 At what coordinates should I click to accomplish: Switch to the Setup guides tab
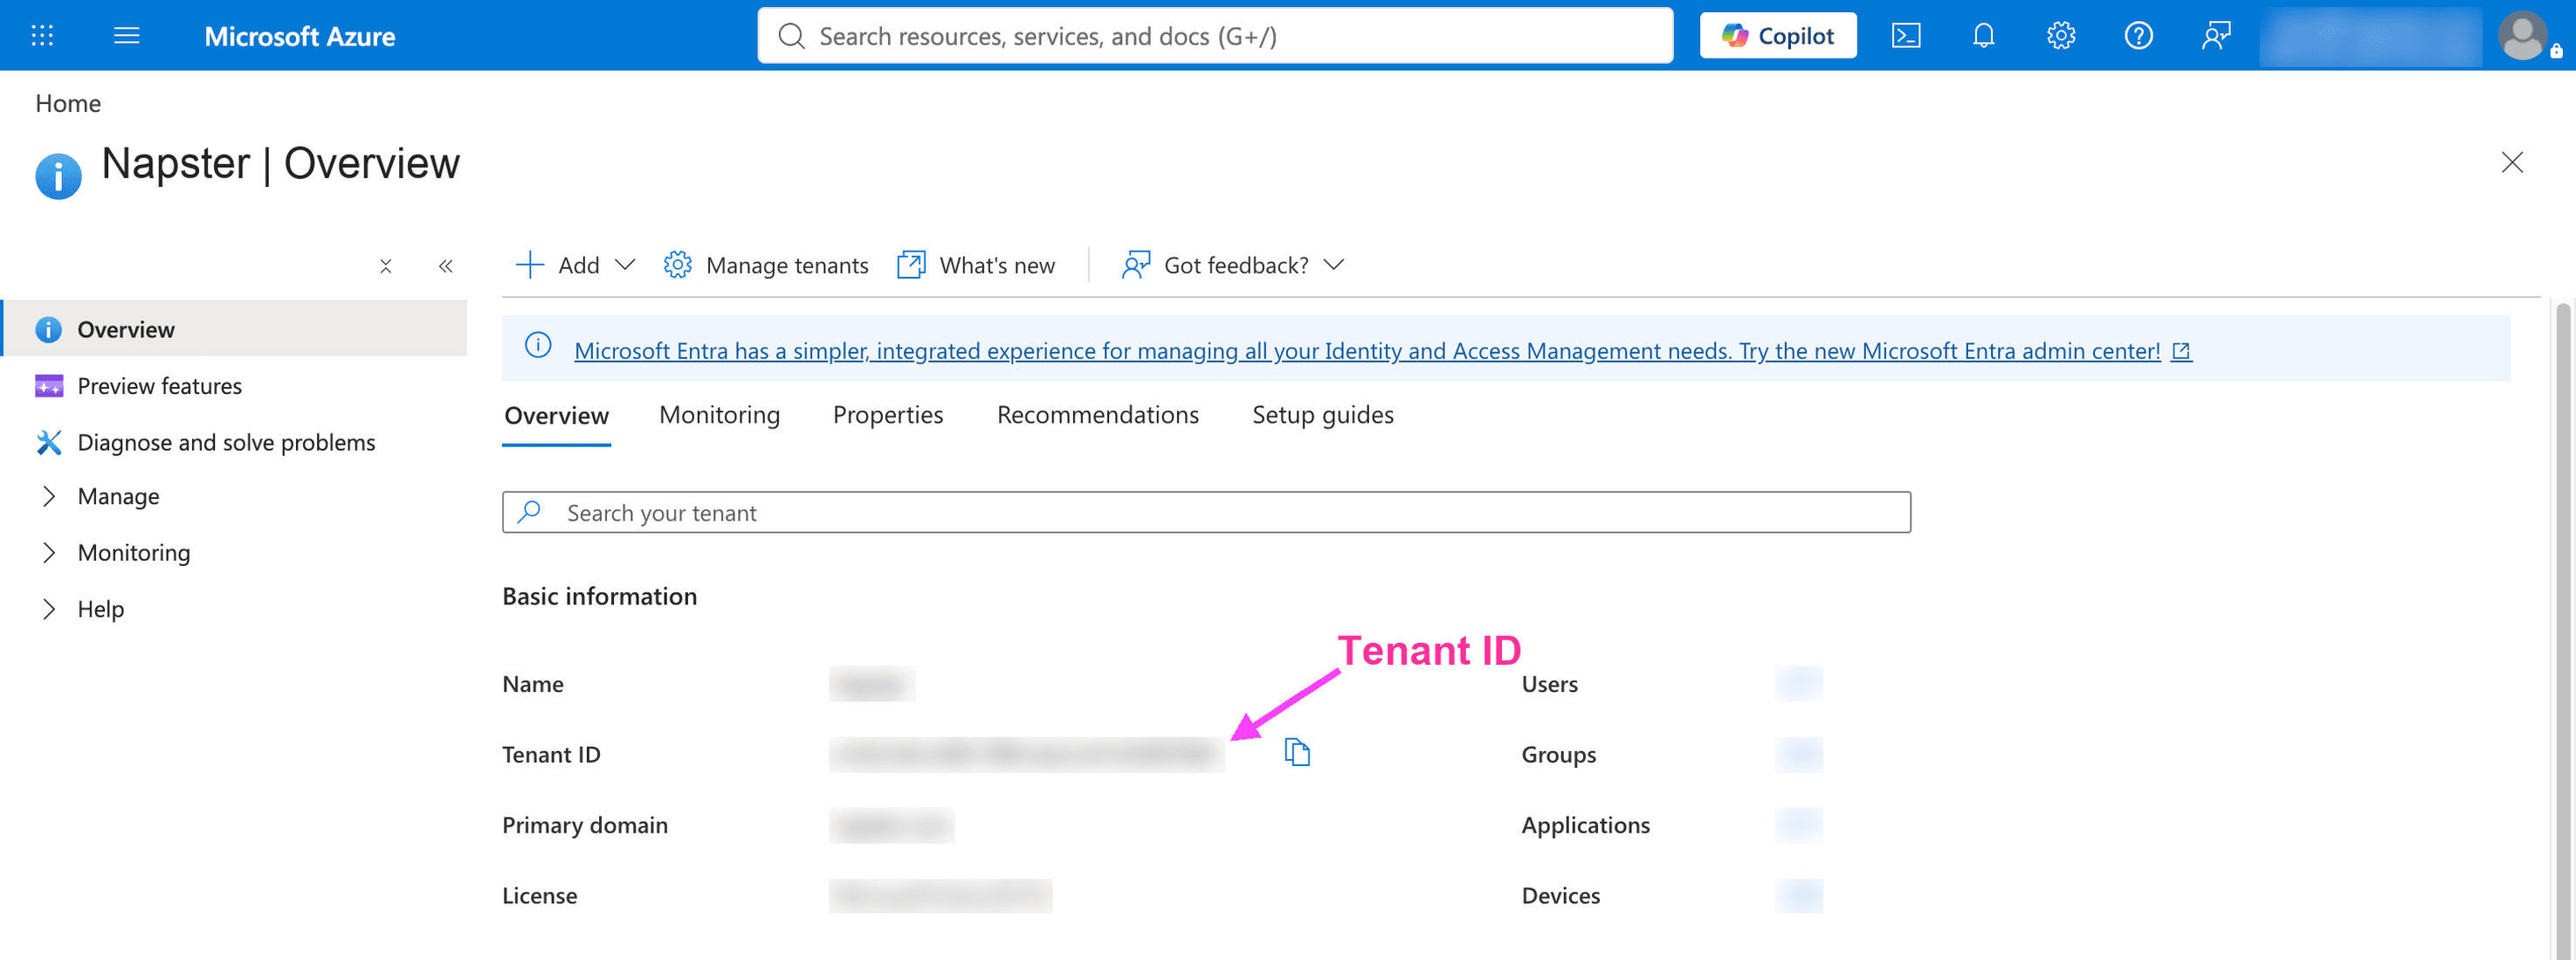pos(1322,415)
